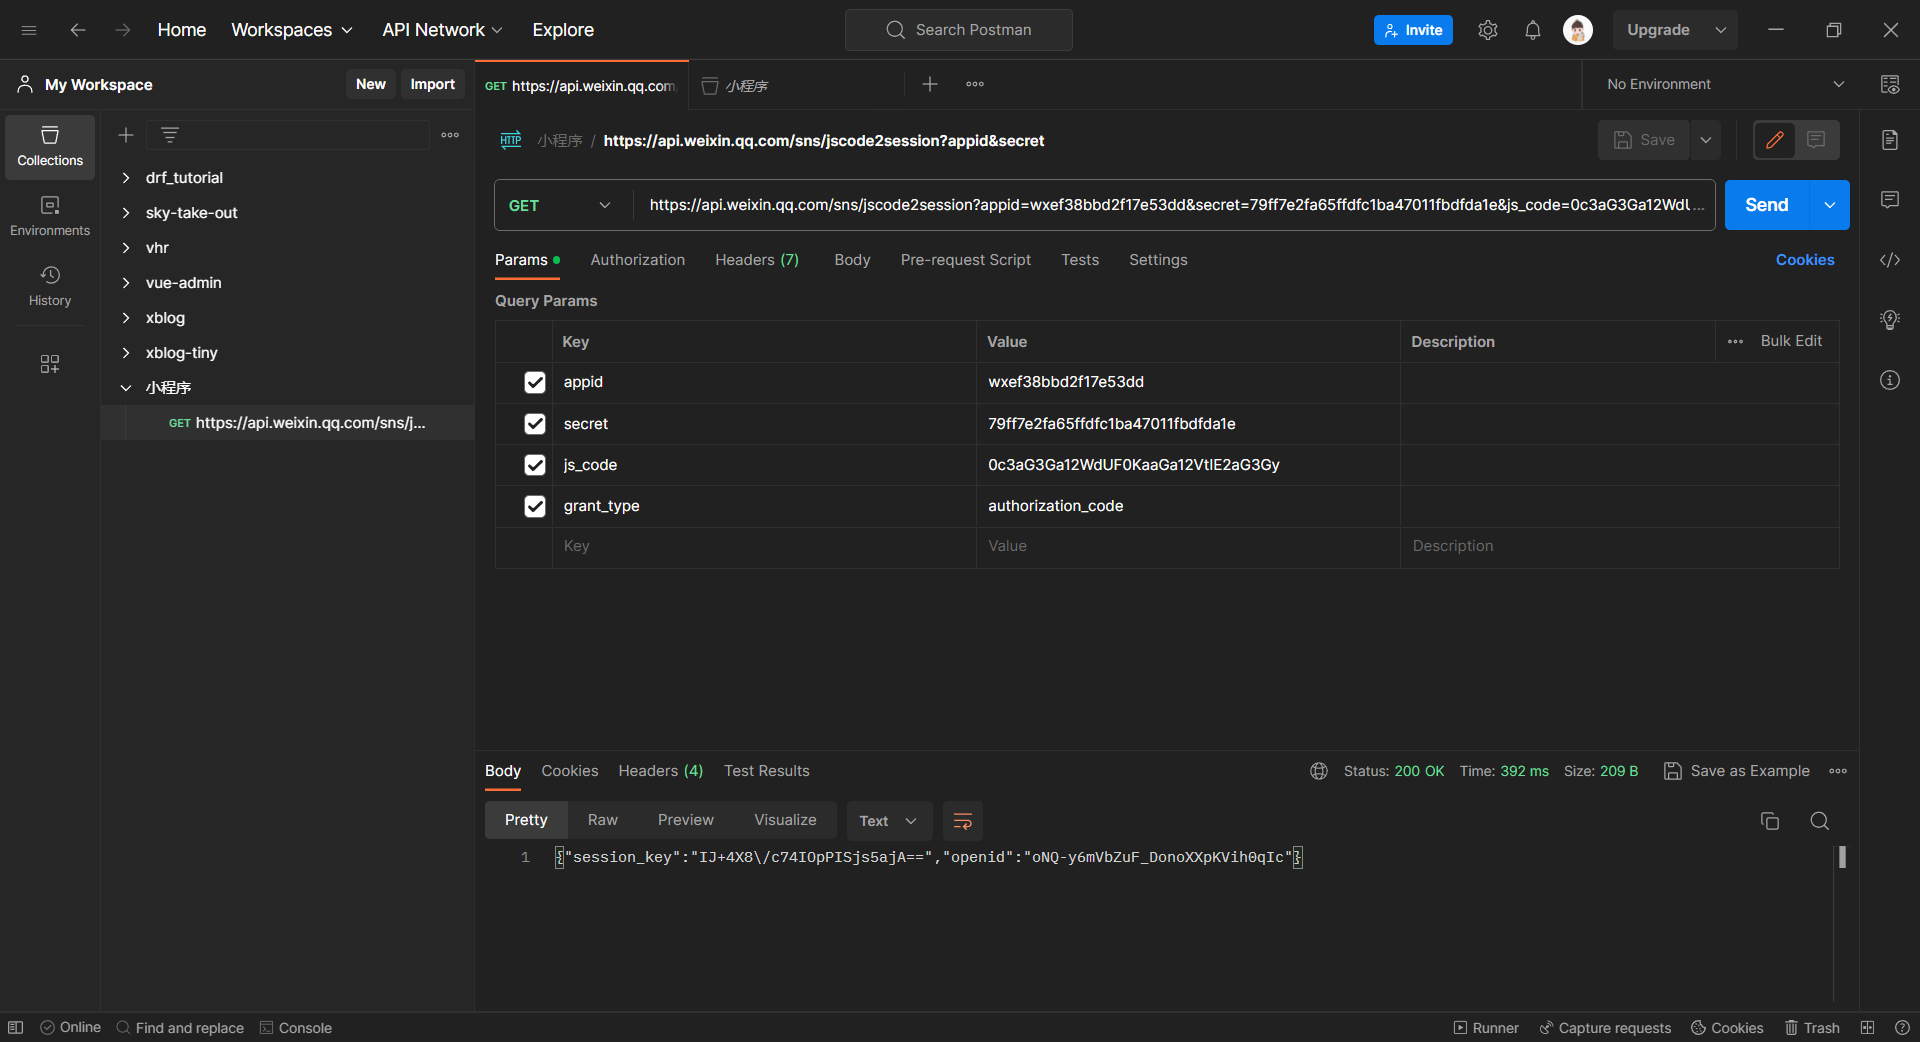Open the Environments sidebar panel
Screen dimensions: 1920x1042
[50, 216]
